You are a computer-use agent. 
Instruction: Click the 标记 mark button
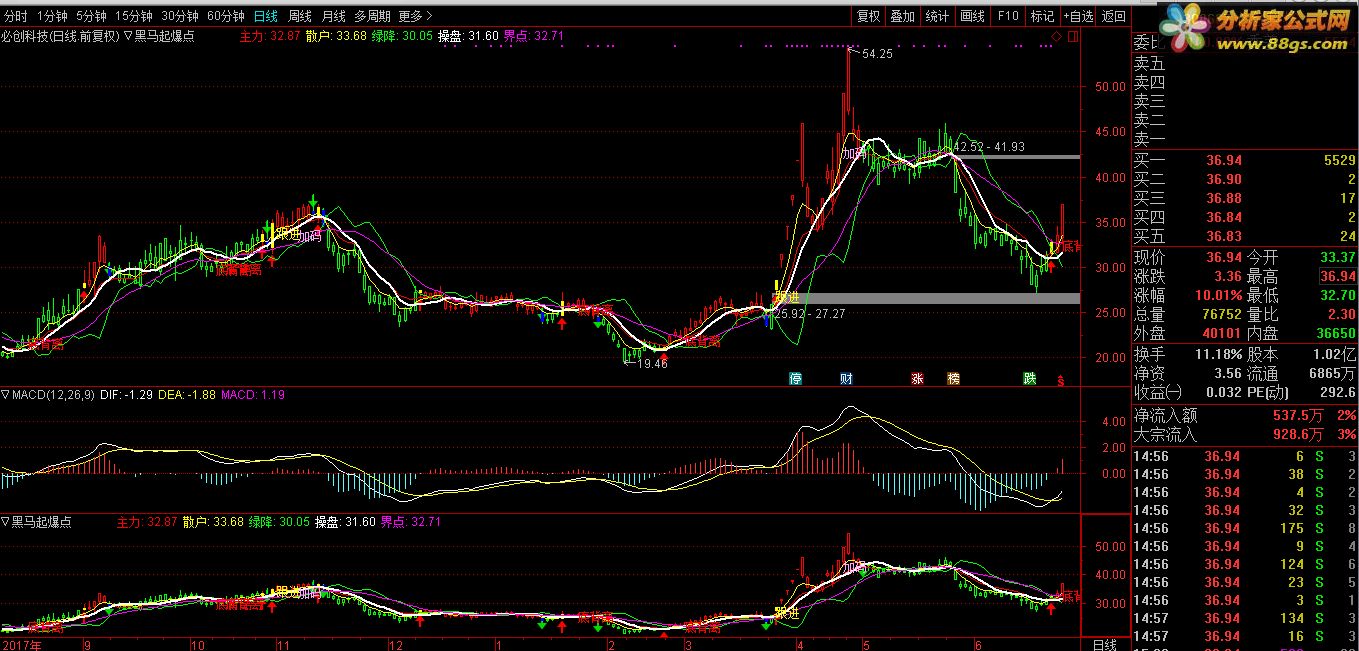(x=1043, y=16)
